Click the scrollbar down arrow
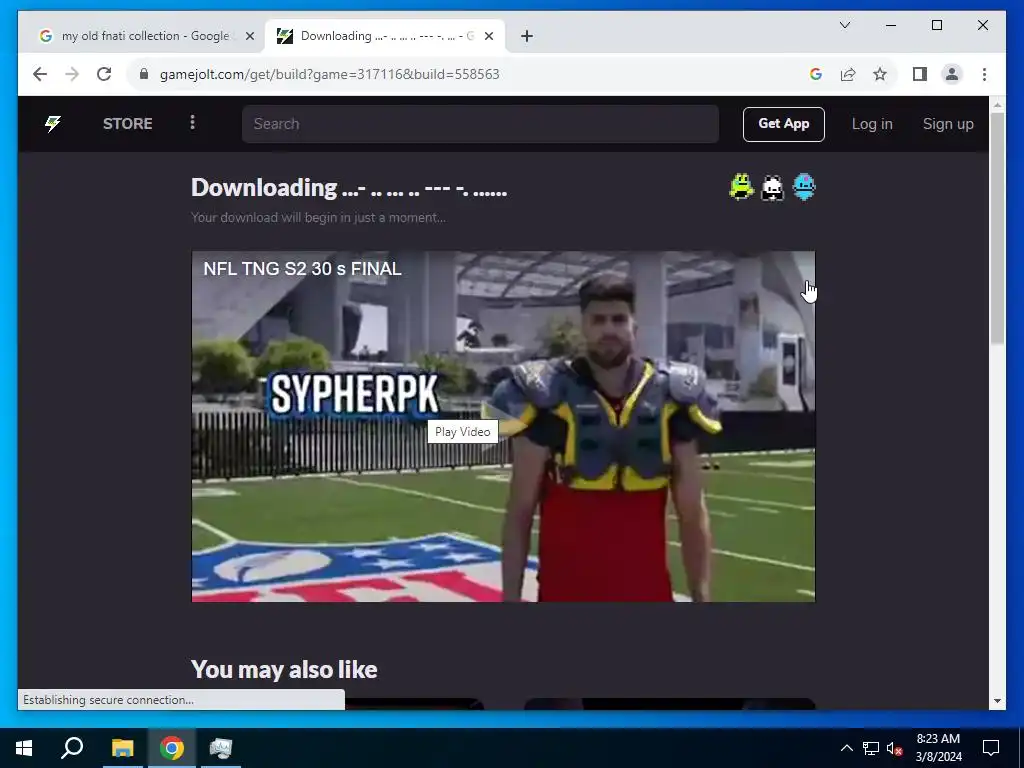Image resolution: width=1024 pixels, height=768 pixels. click(x=997, y=701)
